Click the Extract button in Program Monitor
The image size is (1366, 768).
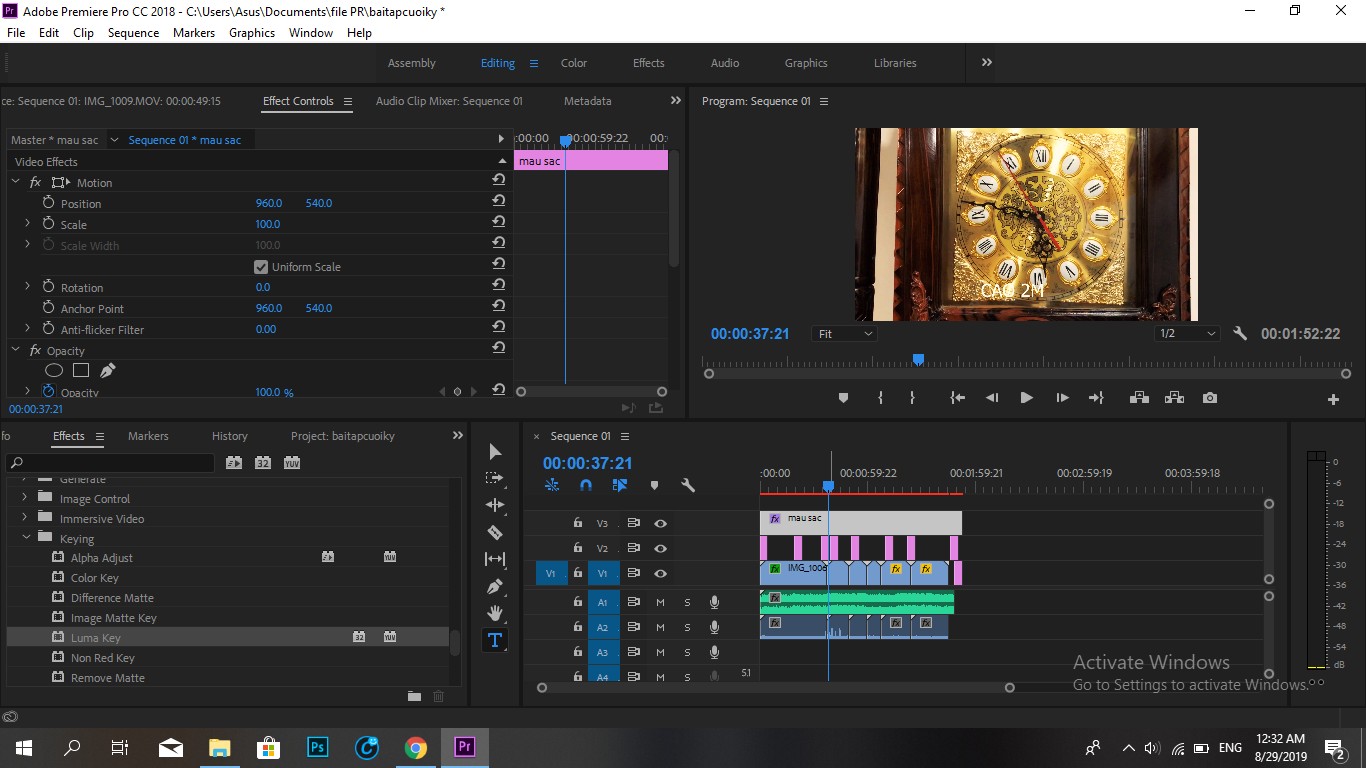click(x=1174, y=398)
